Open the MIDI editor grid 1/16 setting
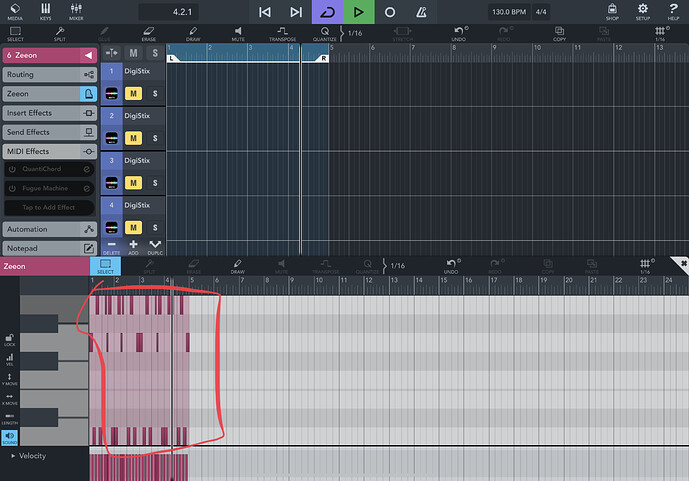 (645, 266)
